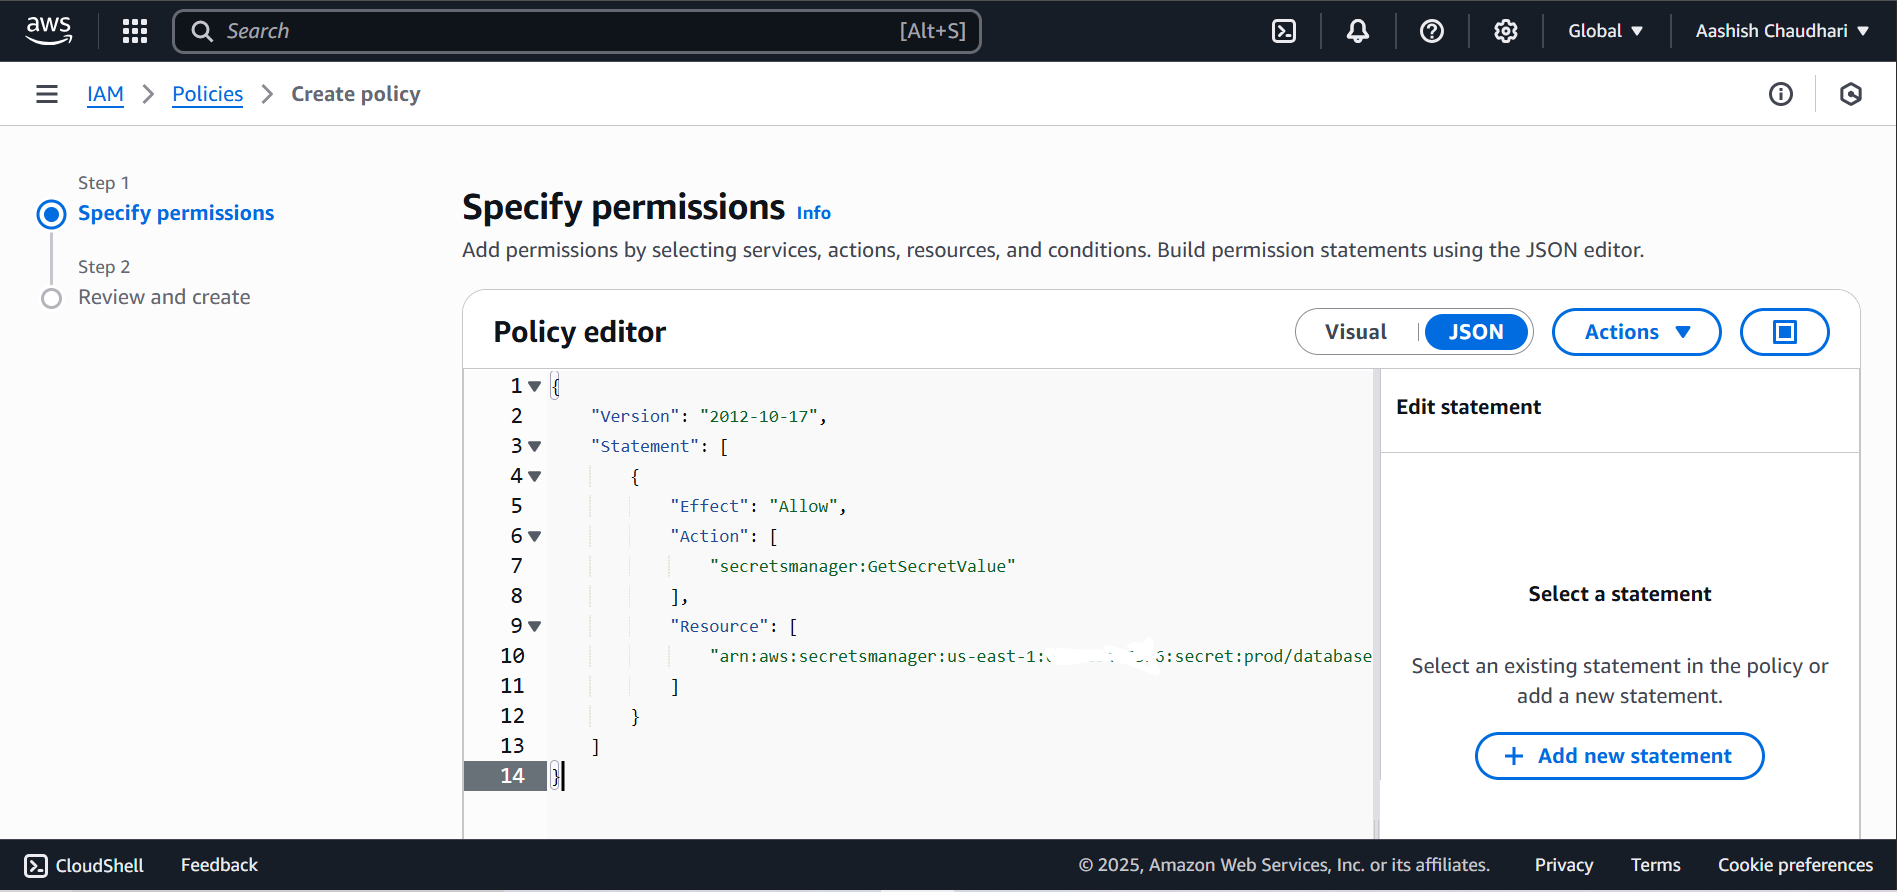Open the settings gear menu
The height and width of the screenshot is (892, 1897).
pos(1505,31)
